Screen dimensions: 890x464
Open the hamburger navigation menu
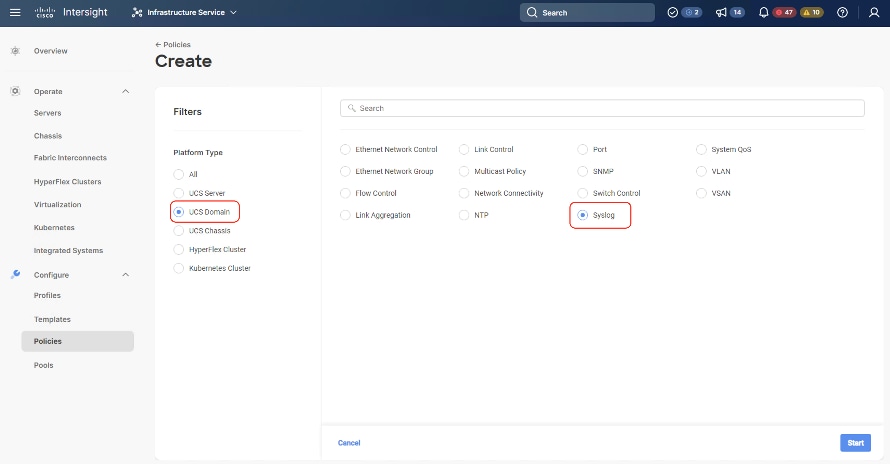point(15,12)
